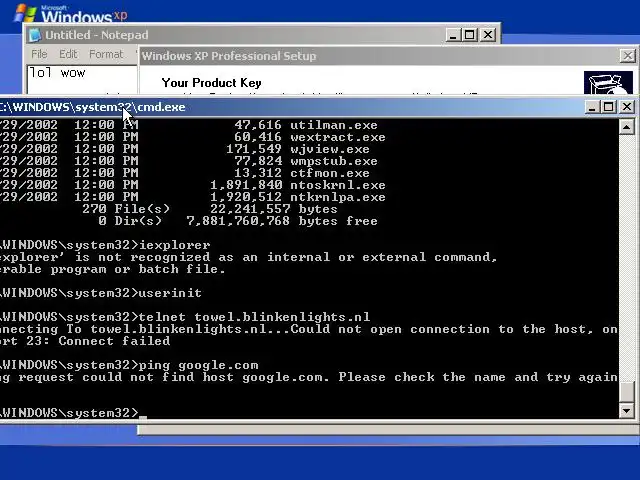Open the File menu in Notepad
640x480 pixels.
tap(39, 54)
